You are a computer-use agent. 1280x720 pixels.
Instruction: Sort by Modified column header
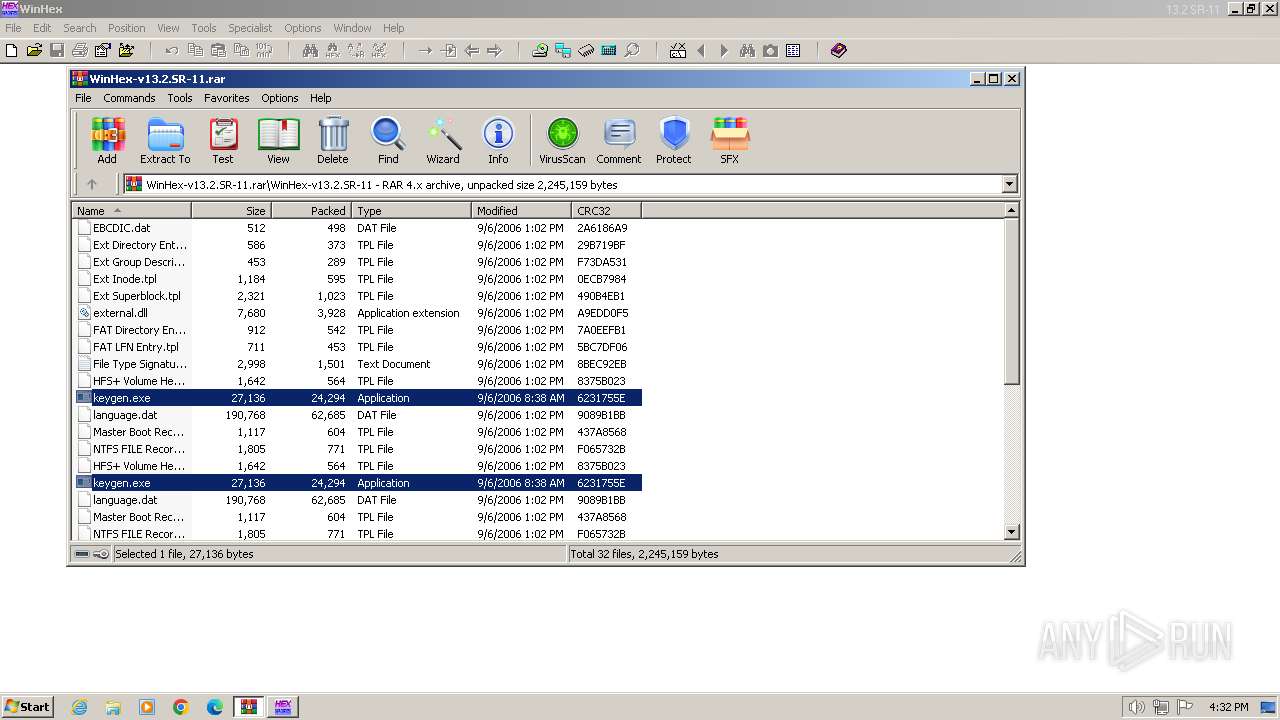[x=521, y=211]
